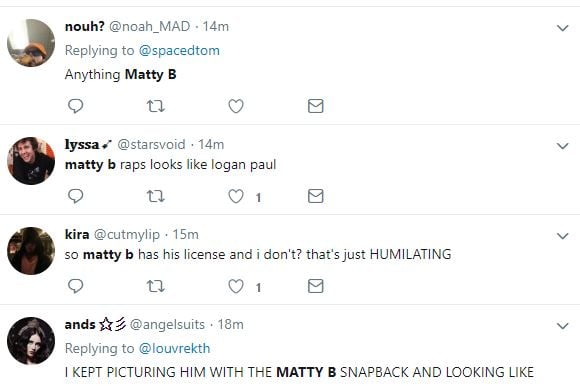Like lyssa's tweet about logan paul
The height and width of the screenshot is (386, 580).
pos(236,196)
